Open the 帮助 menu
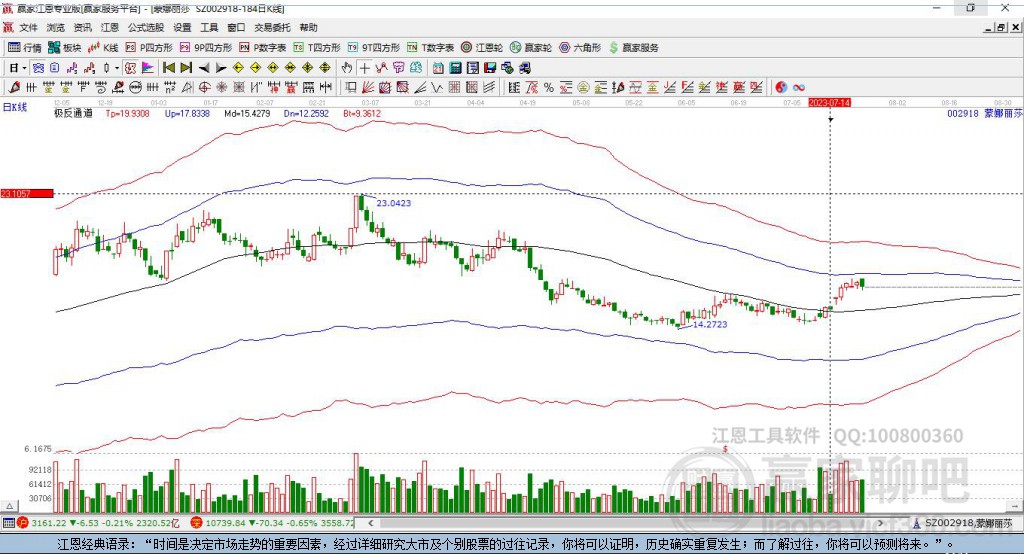 [308, 27]
